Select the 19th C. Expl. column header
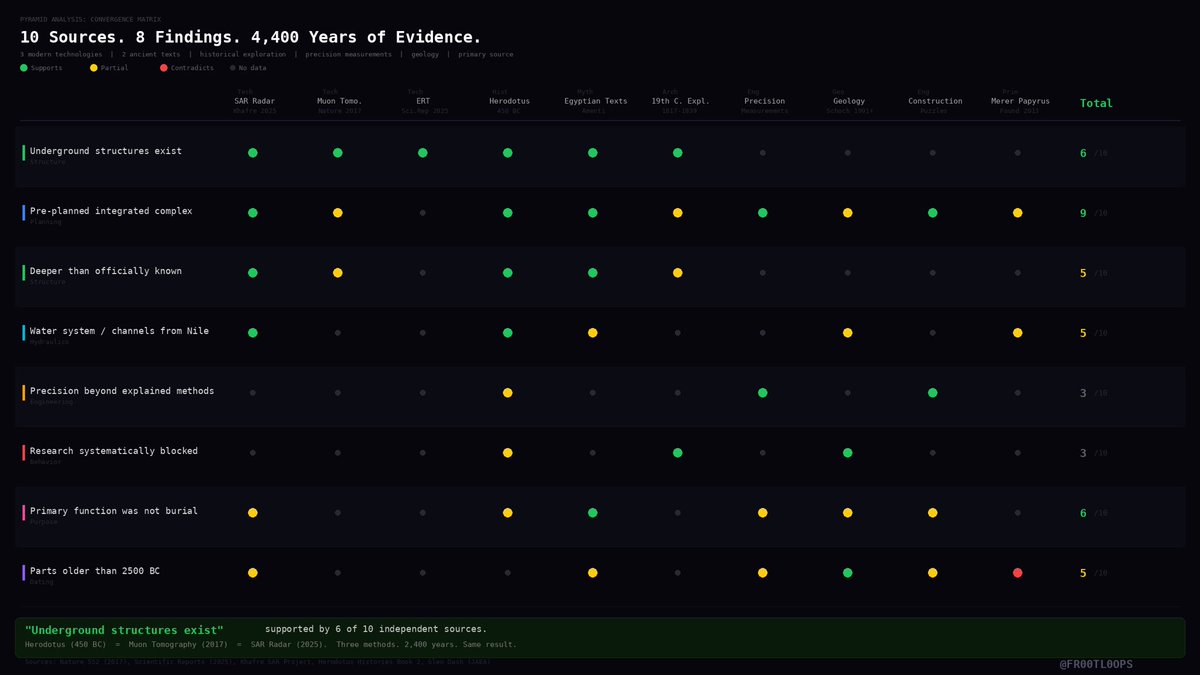 point(679,101)
